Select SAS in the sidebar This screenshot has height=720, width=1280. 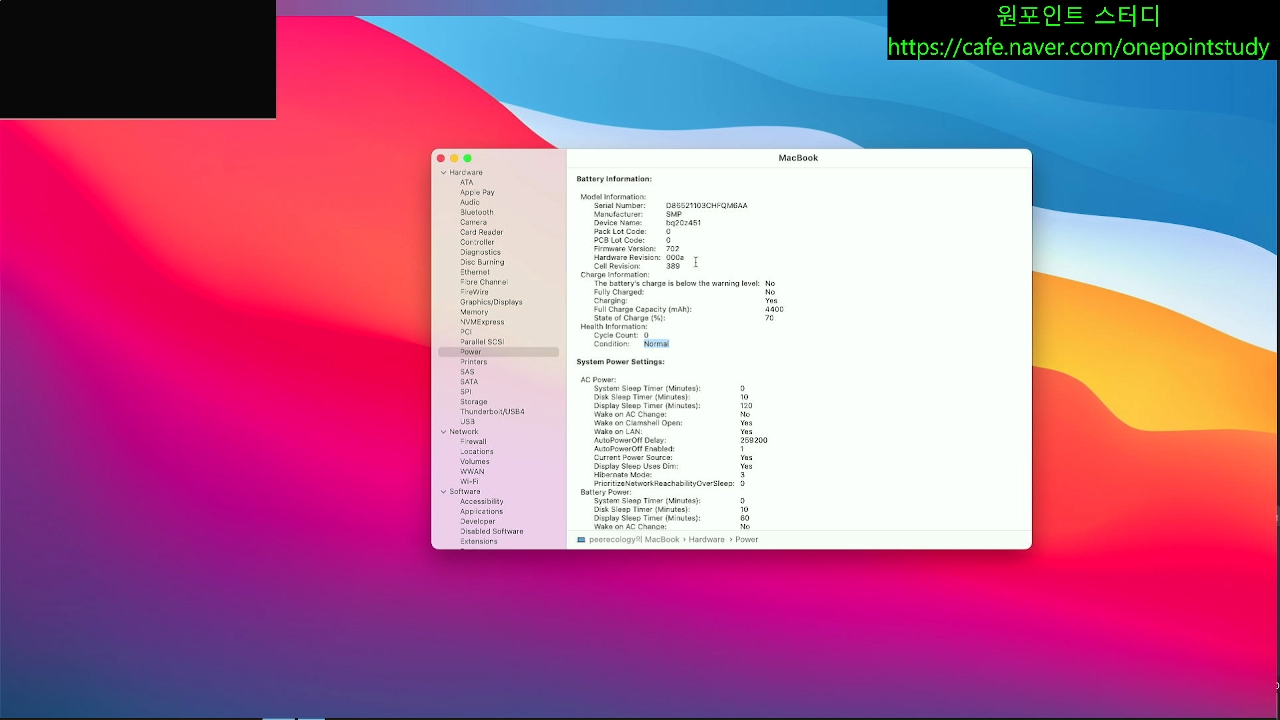pos(467,372)
